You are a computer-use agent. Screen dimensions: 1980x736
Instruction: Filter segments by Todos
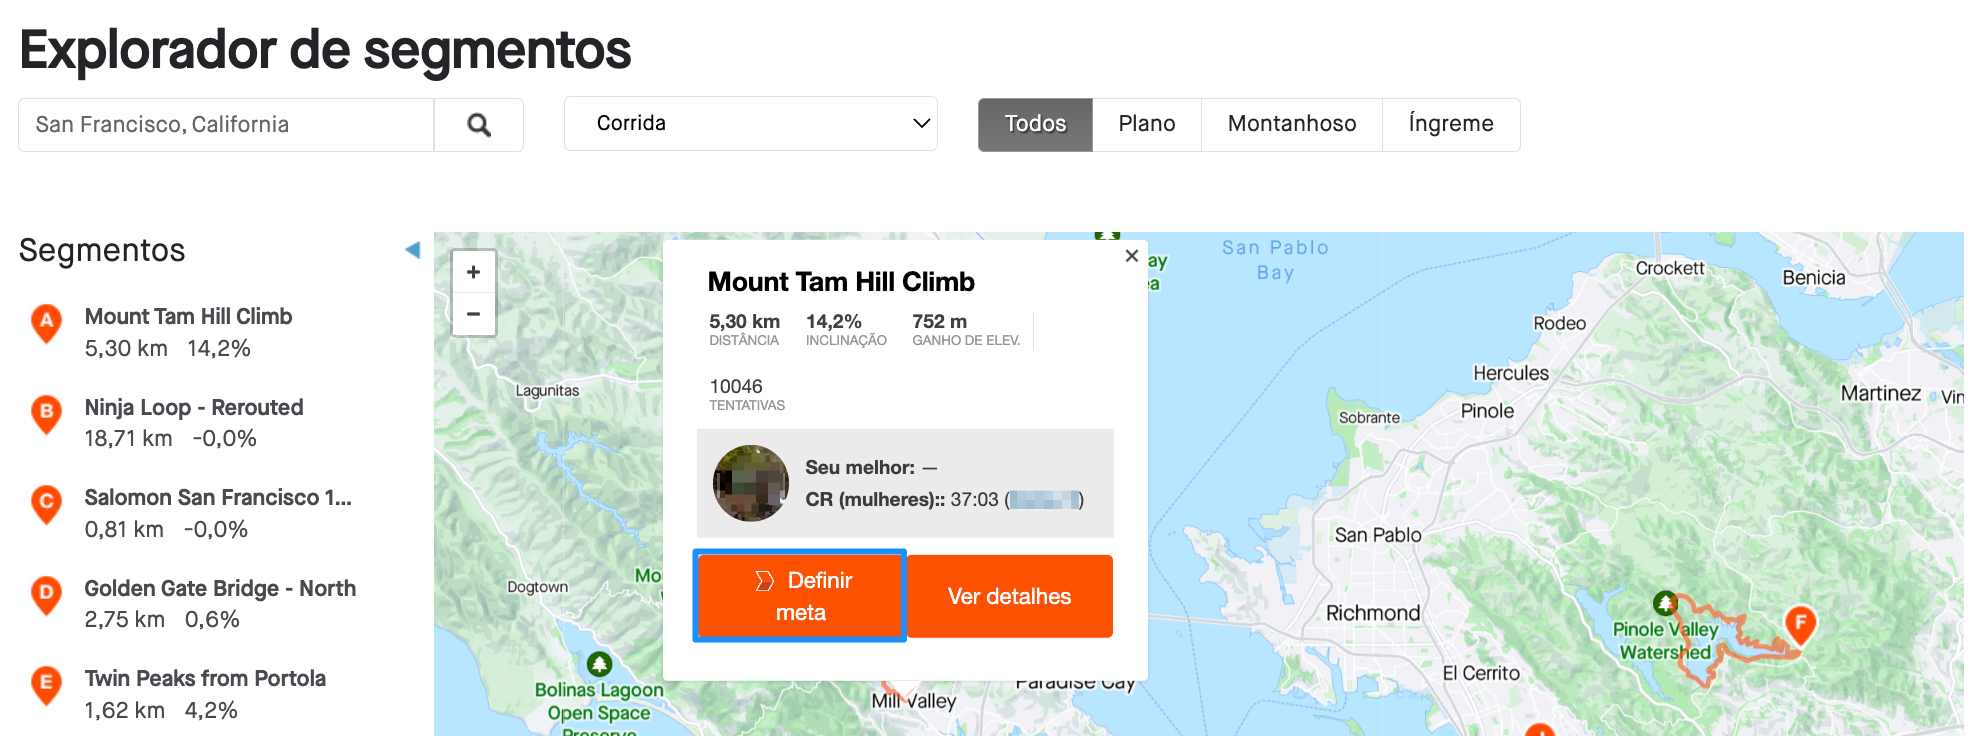(x=1035, y=124)
